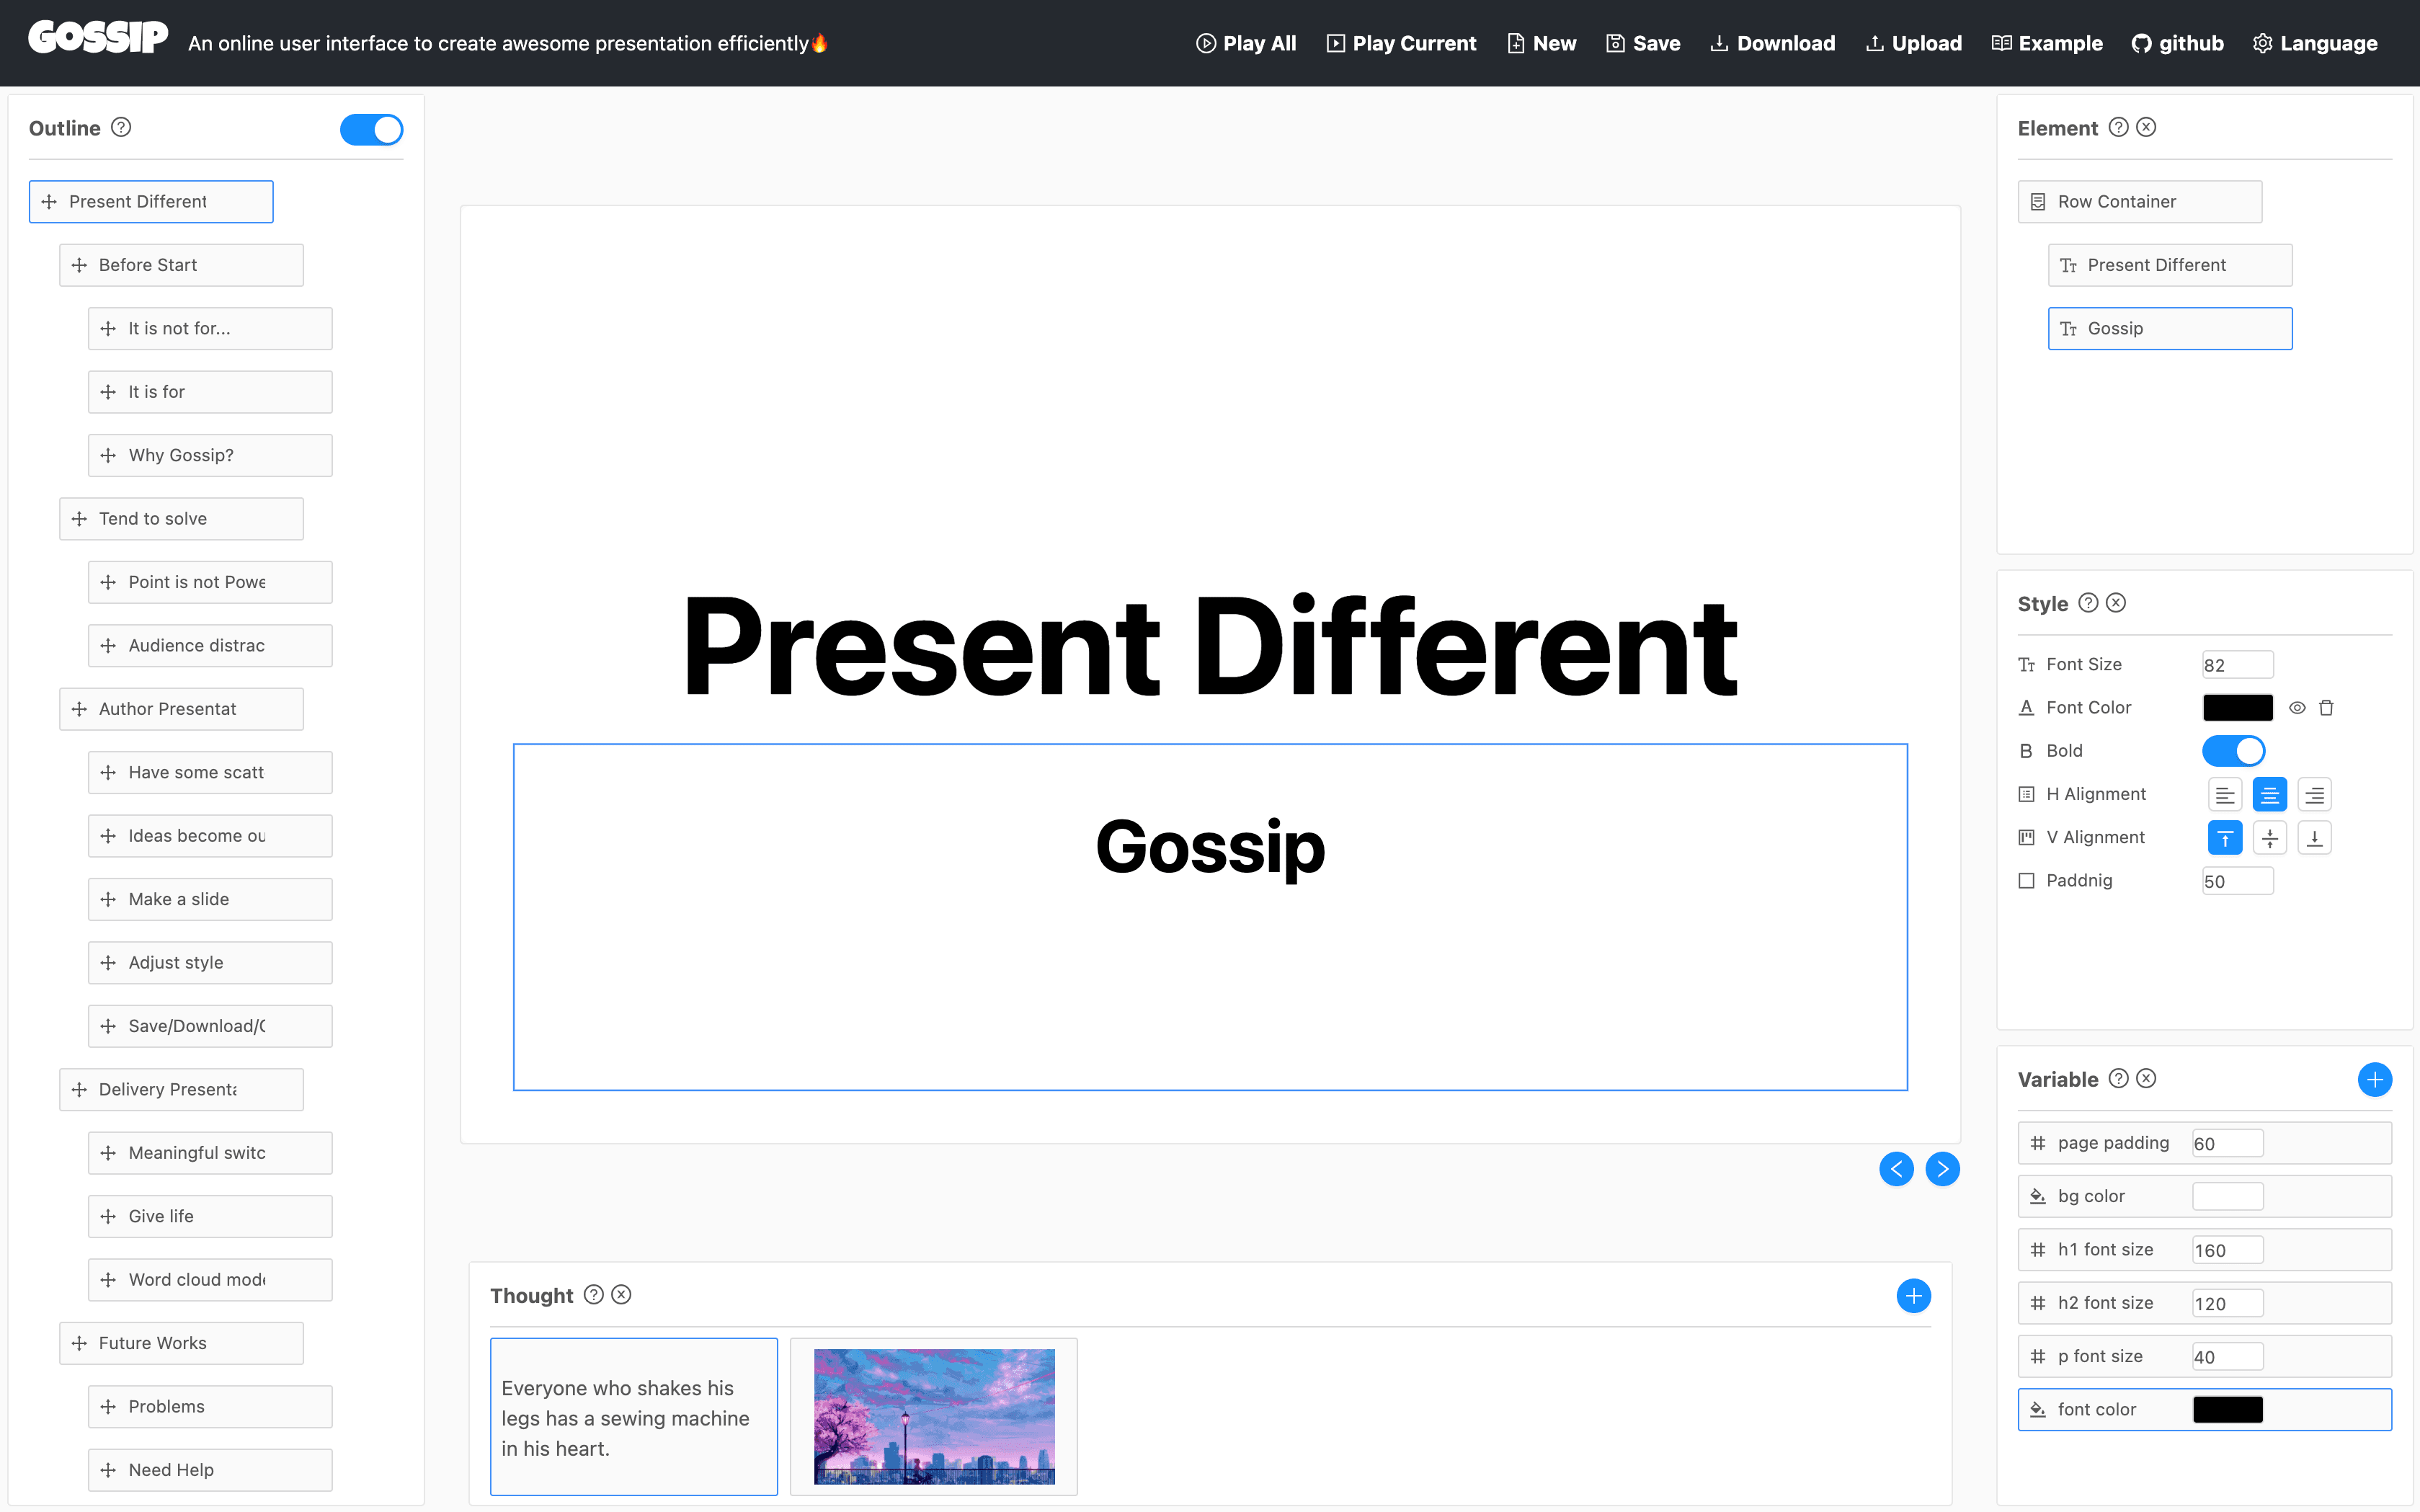
Task: View the Example presentation icon
Action: pyautogui.click(x=2001, y=43)
